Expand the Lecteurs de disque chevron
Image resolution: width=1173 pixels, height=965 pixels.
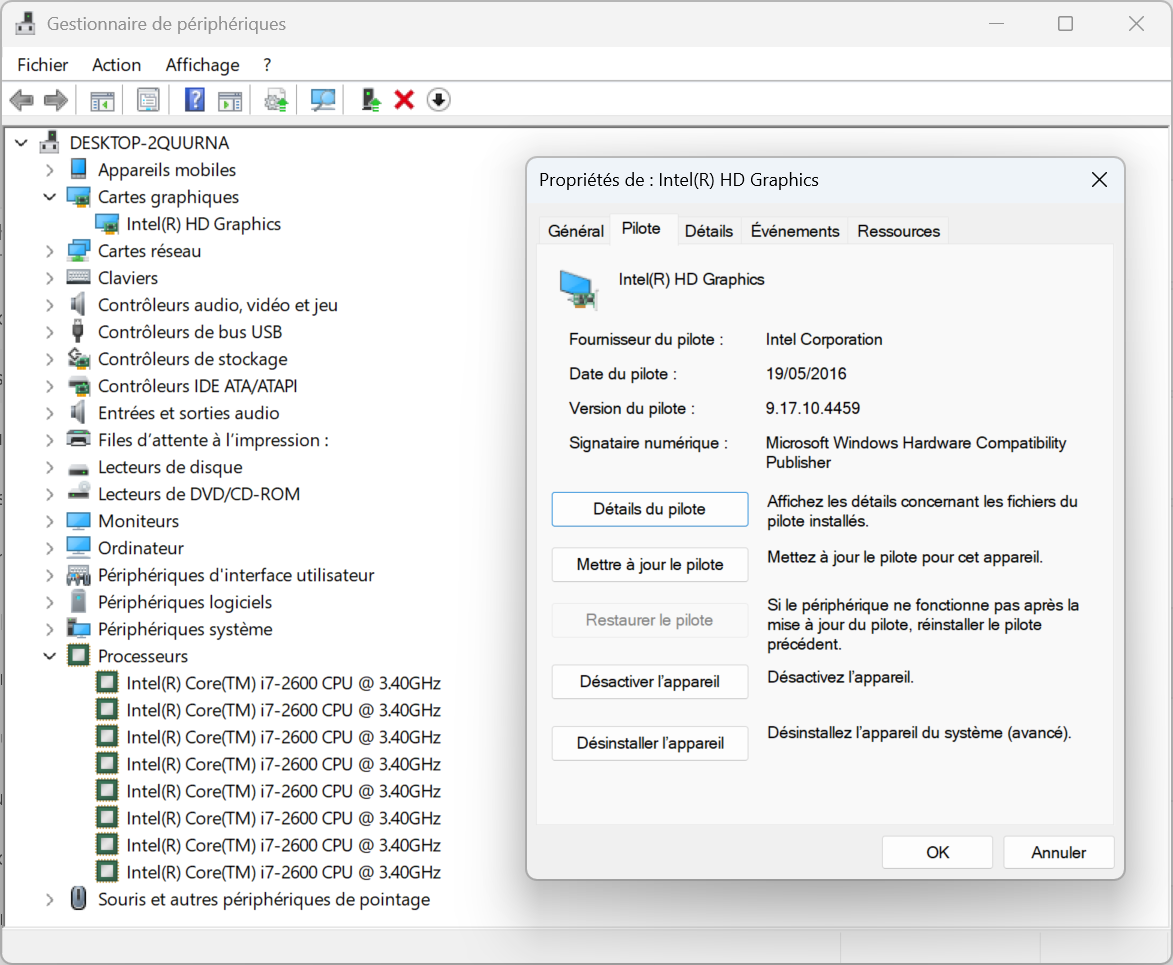pyautogui.click(x=49, y=467)
